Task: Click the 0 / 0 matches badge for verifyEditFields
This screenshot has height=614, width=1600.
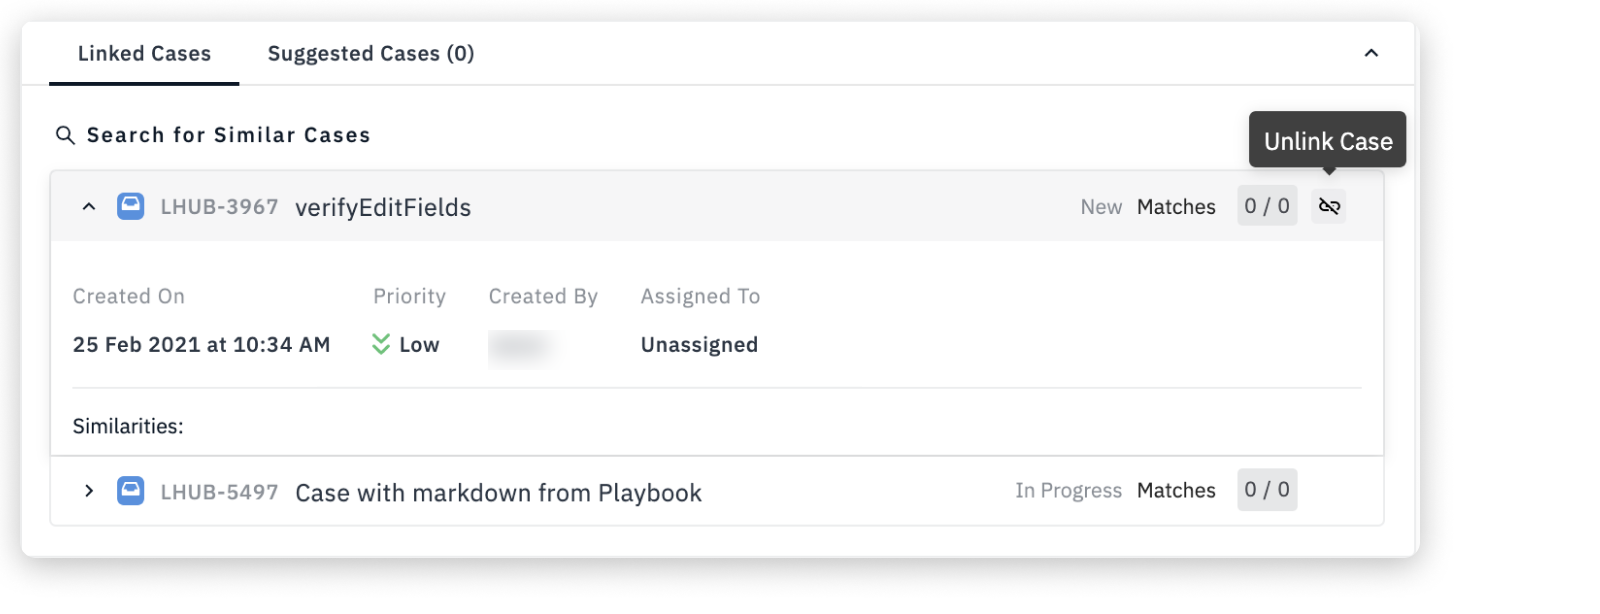Action: click(1267, 206)
